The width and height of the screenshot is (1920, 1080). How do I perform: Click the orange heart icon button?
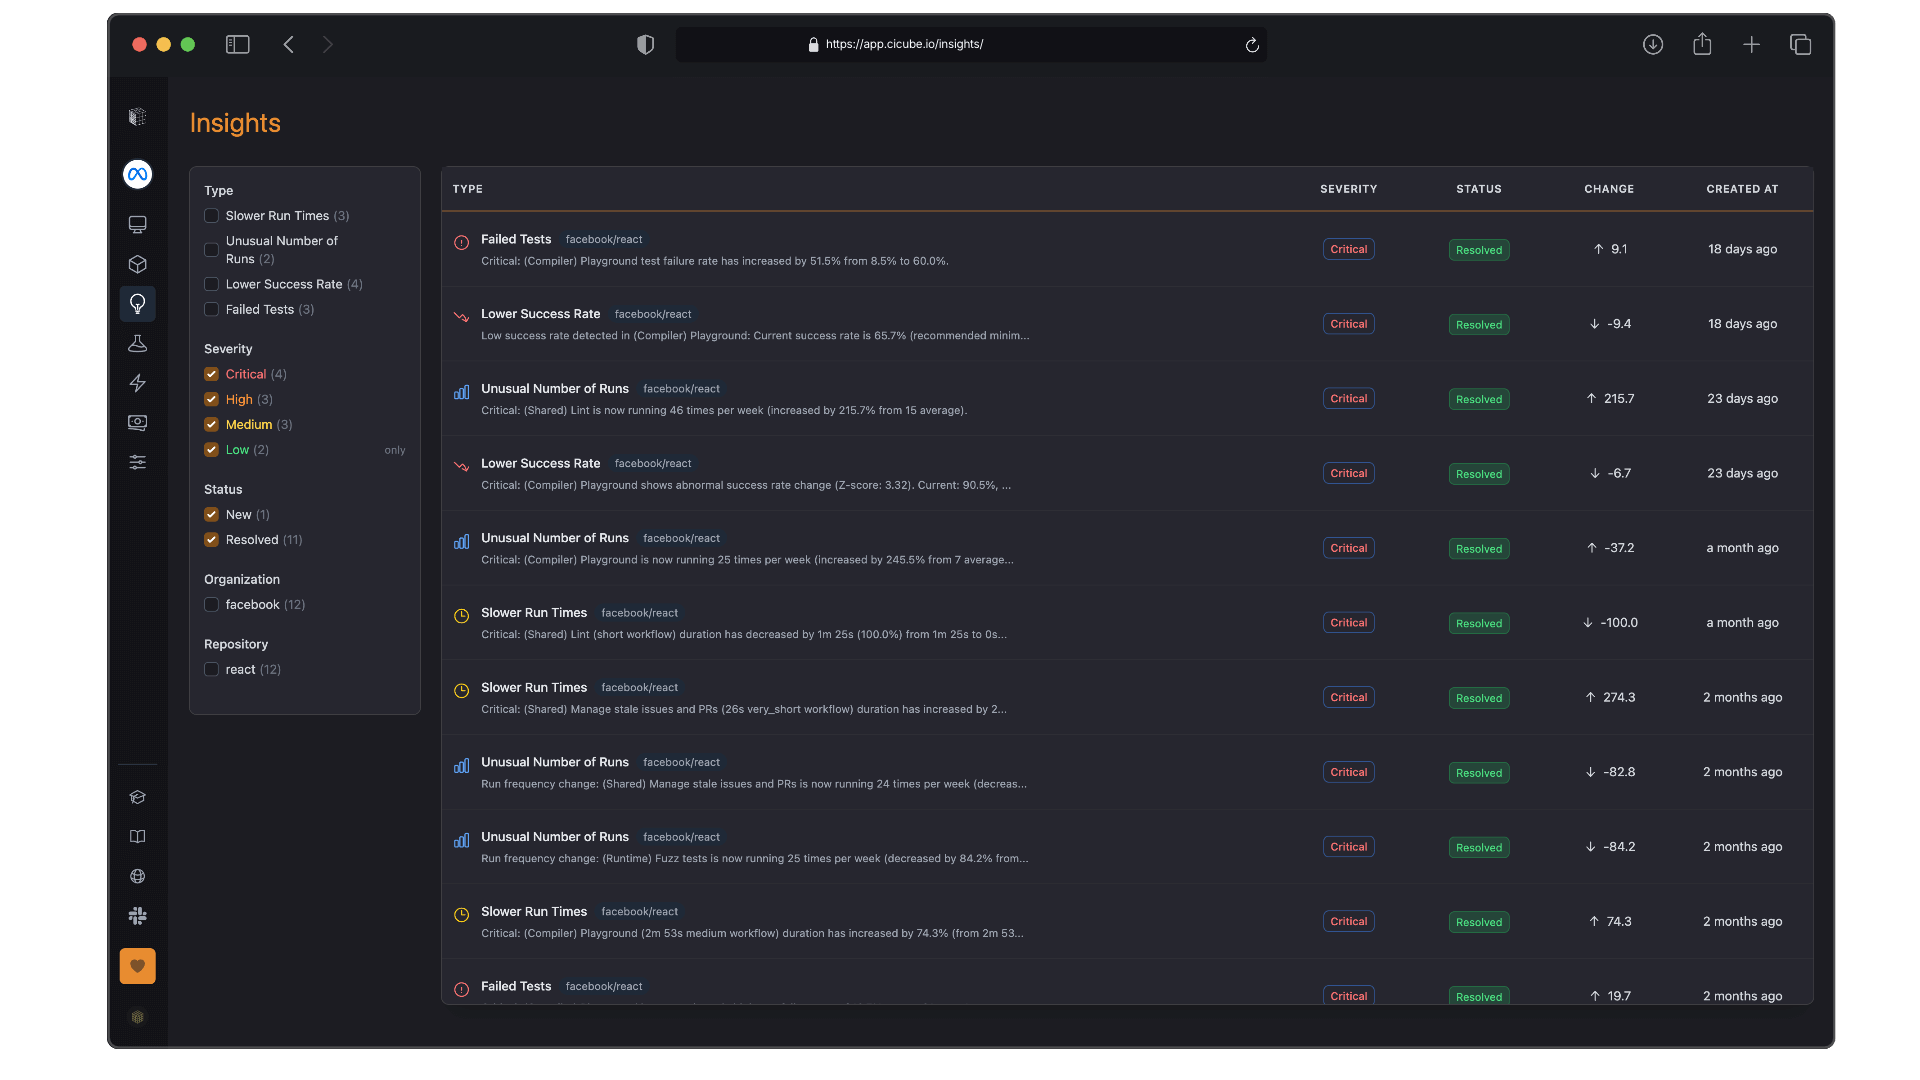pyautogui.click(x=138, y=966)
